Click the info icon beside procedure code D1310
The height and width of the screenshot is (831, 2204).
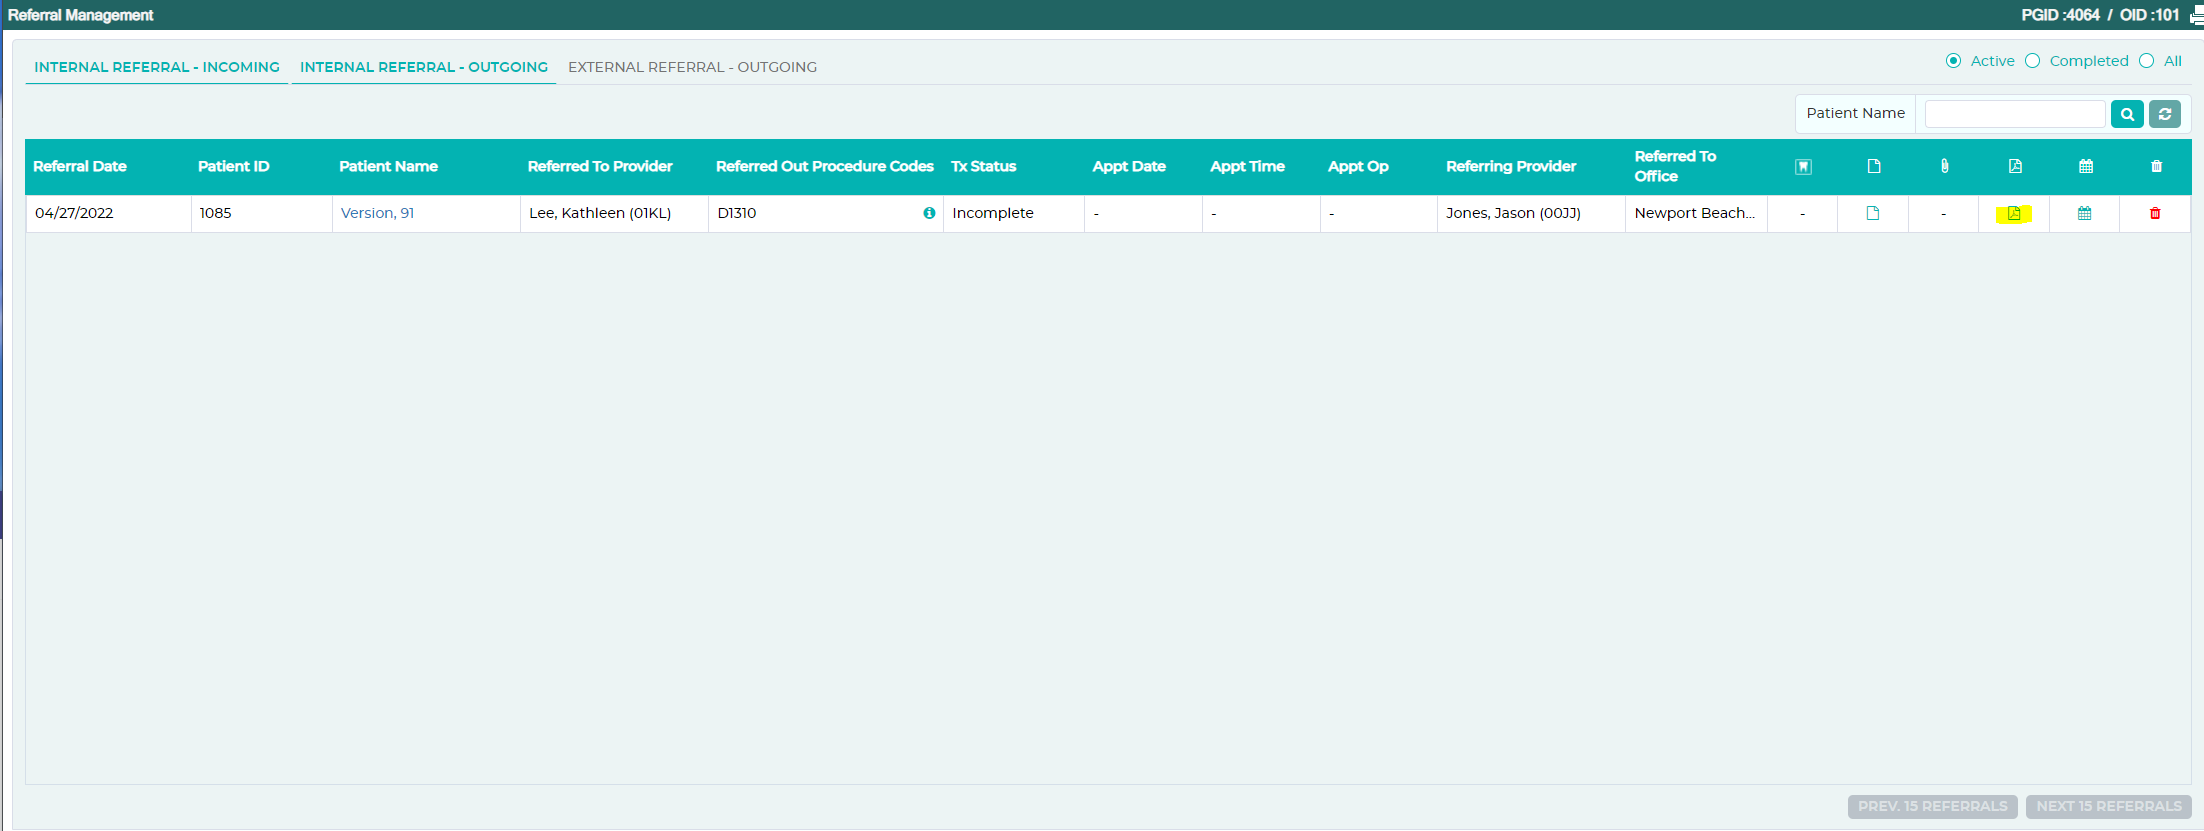929,213
